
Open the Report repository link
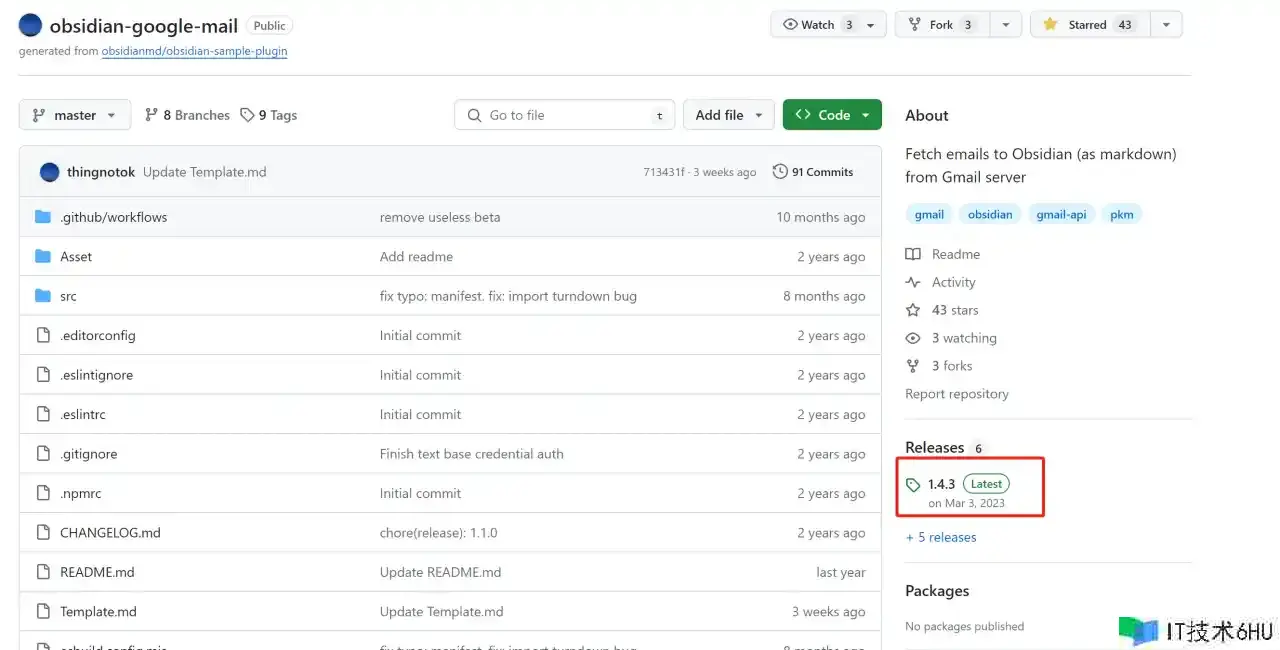pos(957,394)
